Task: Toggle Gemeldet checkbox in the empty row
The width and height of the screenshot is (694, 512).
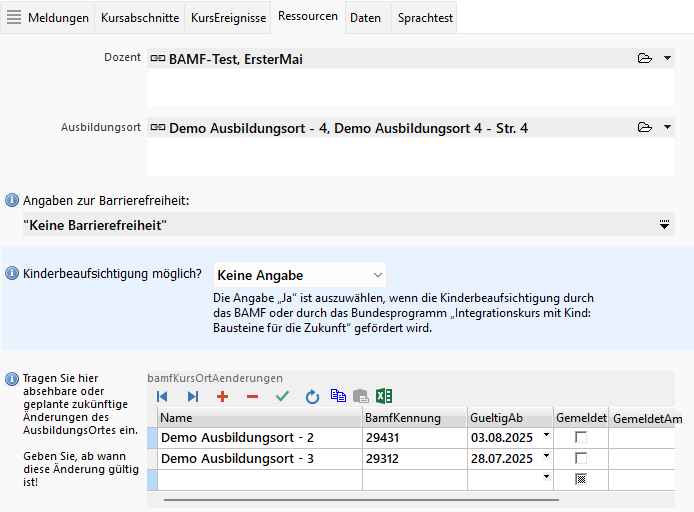Action: (x=581, y=480)
